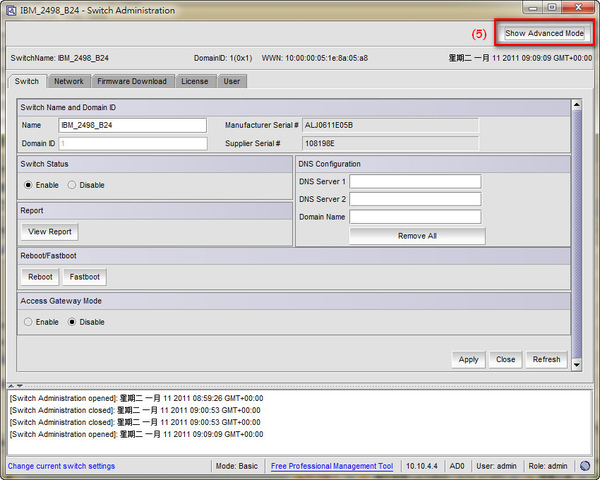Expand log pane with the down arrow
Image resolution: width=600 pixels, height=480 pixels.
pos(20,385)
